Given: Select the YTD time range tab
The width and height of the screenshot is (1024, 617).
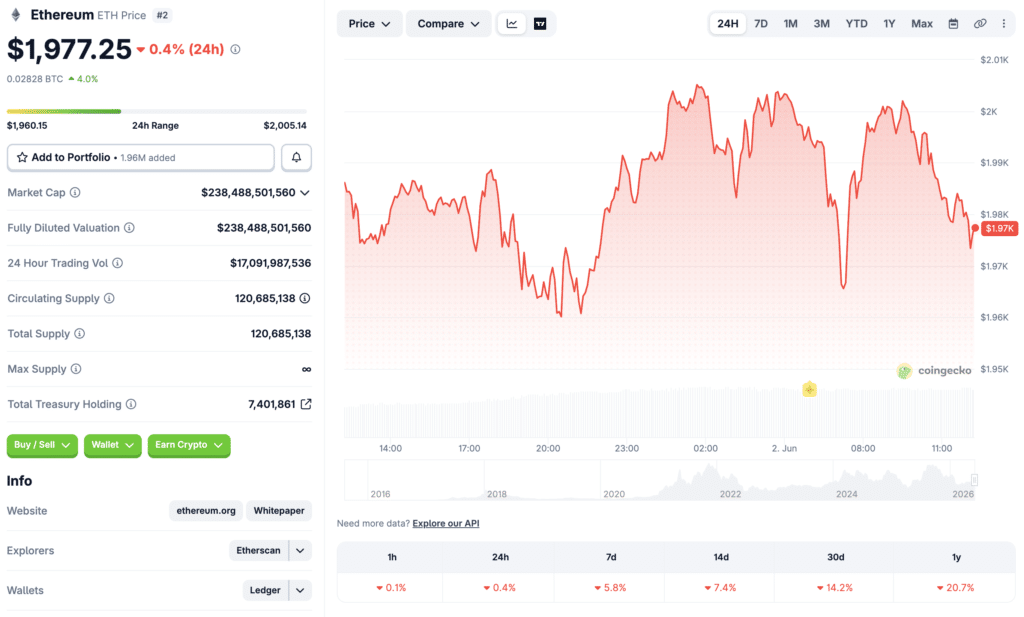Looking at the screenshot, I should tap(856, 24).
